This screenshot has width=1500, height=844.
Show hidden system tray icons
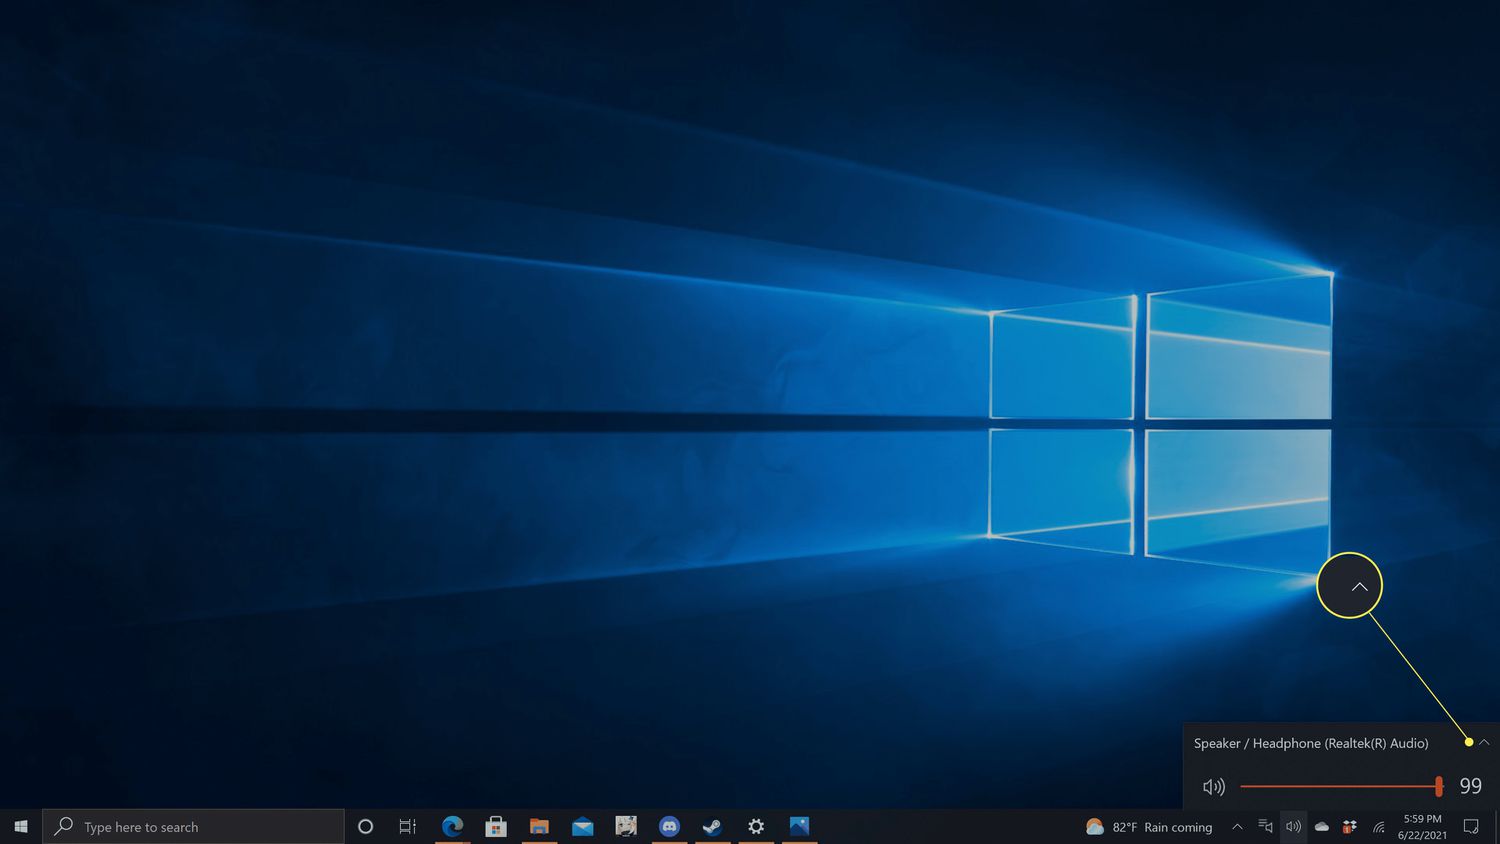tap(1237, 827)
